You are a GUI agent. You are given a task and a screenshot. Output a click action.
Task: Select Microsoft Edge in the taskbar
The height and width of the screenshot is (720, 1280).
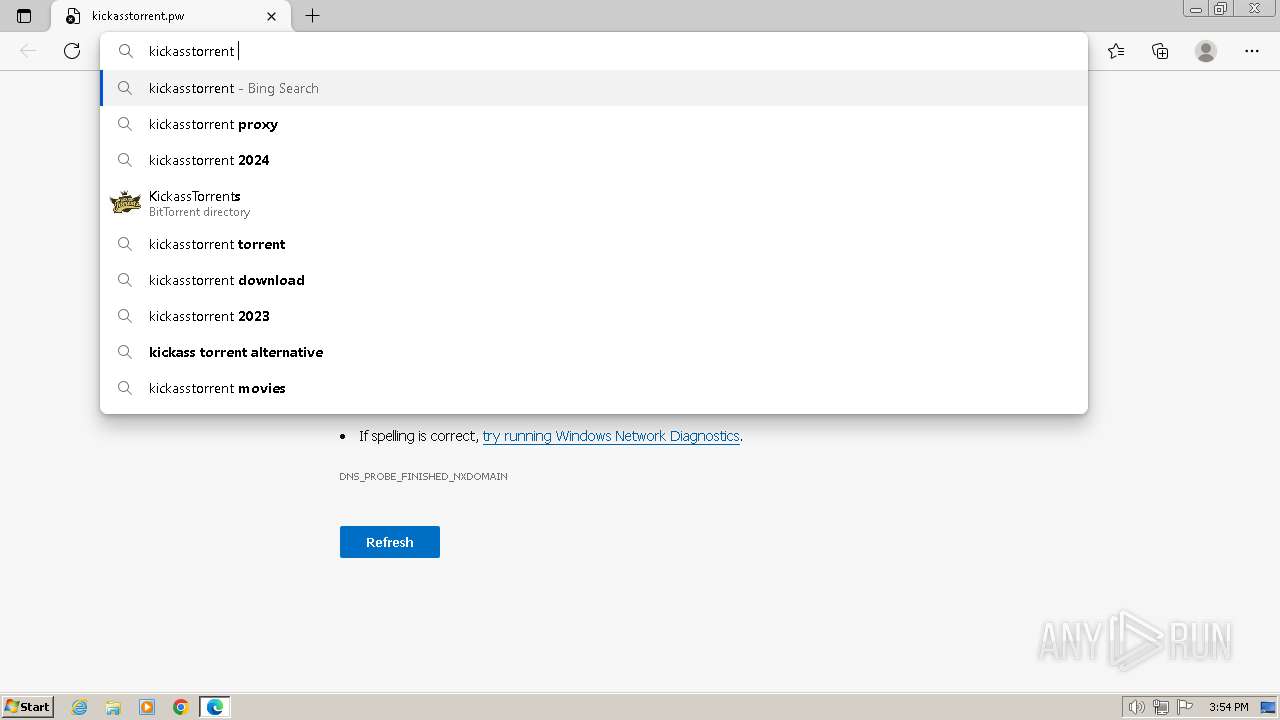(x=215, y=707)
